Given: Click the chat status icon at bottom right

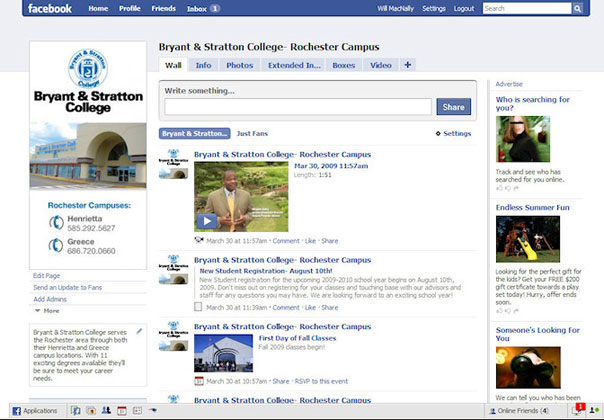Looking at the screenshot, I should point(594,410).
